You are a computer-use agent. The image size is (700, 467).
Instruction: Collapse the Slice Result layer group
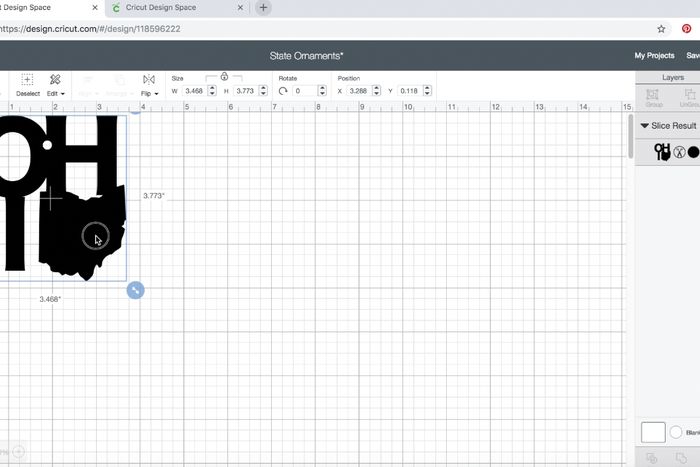pos(645,126)
